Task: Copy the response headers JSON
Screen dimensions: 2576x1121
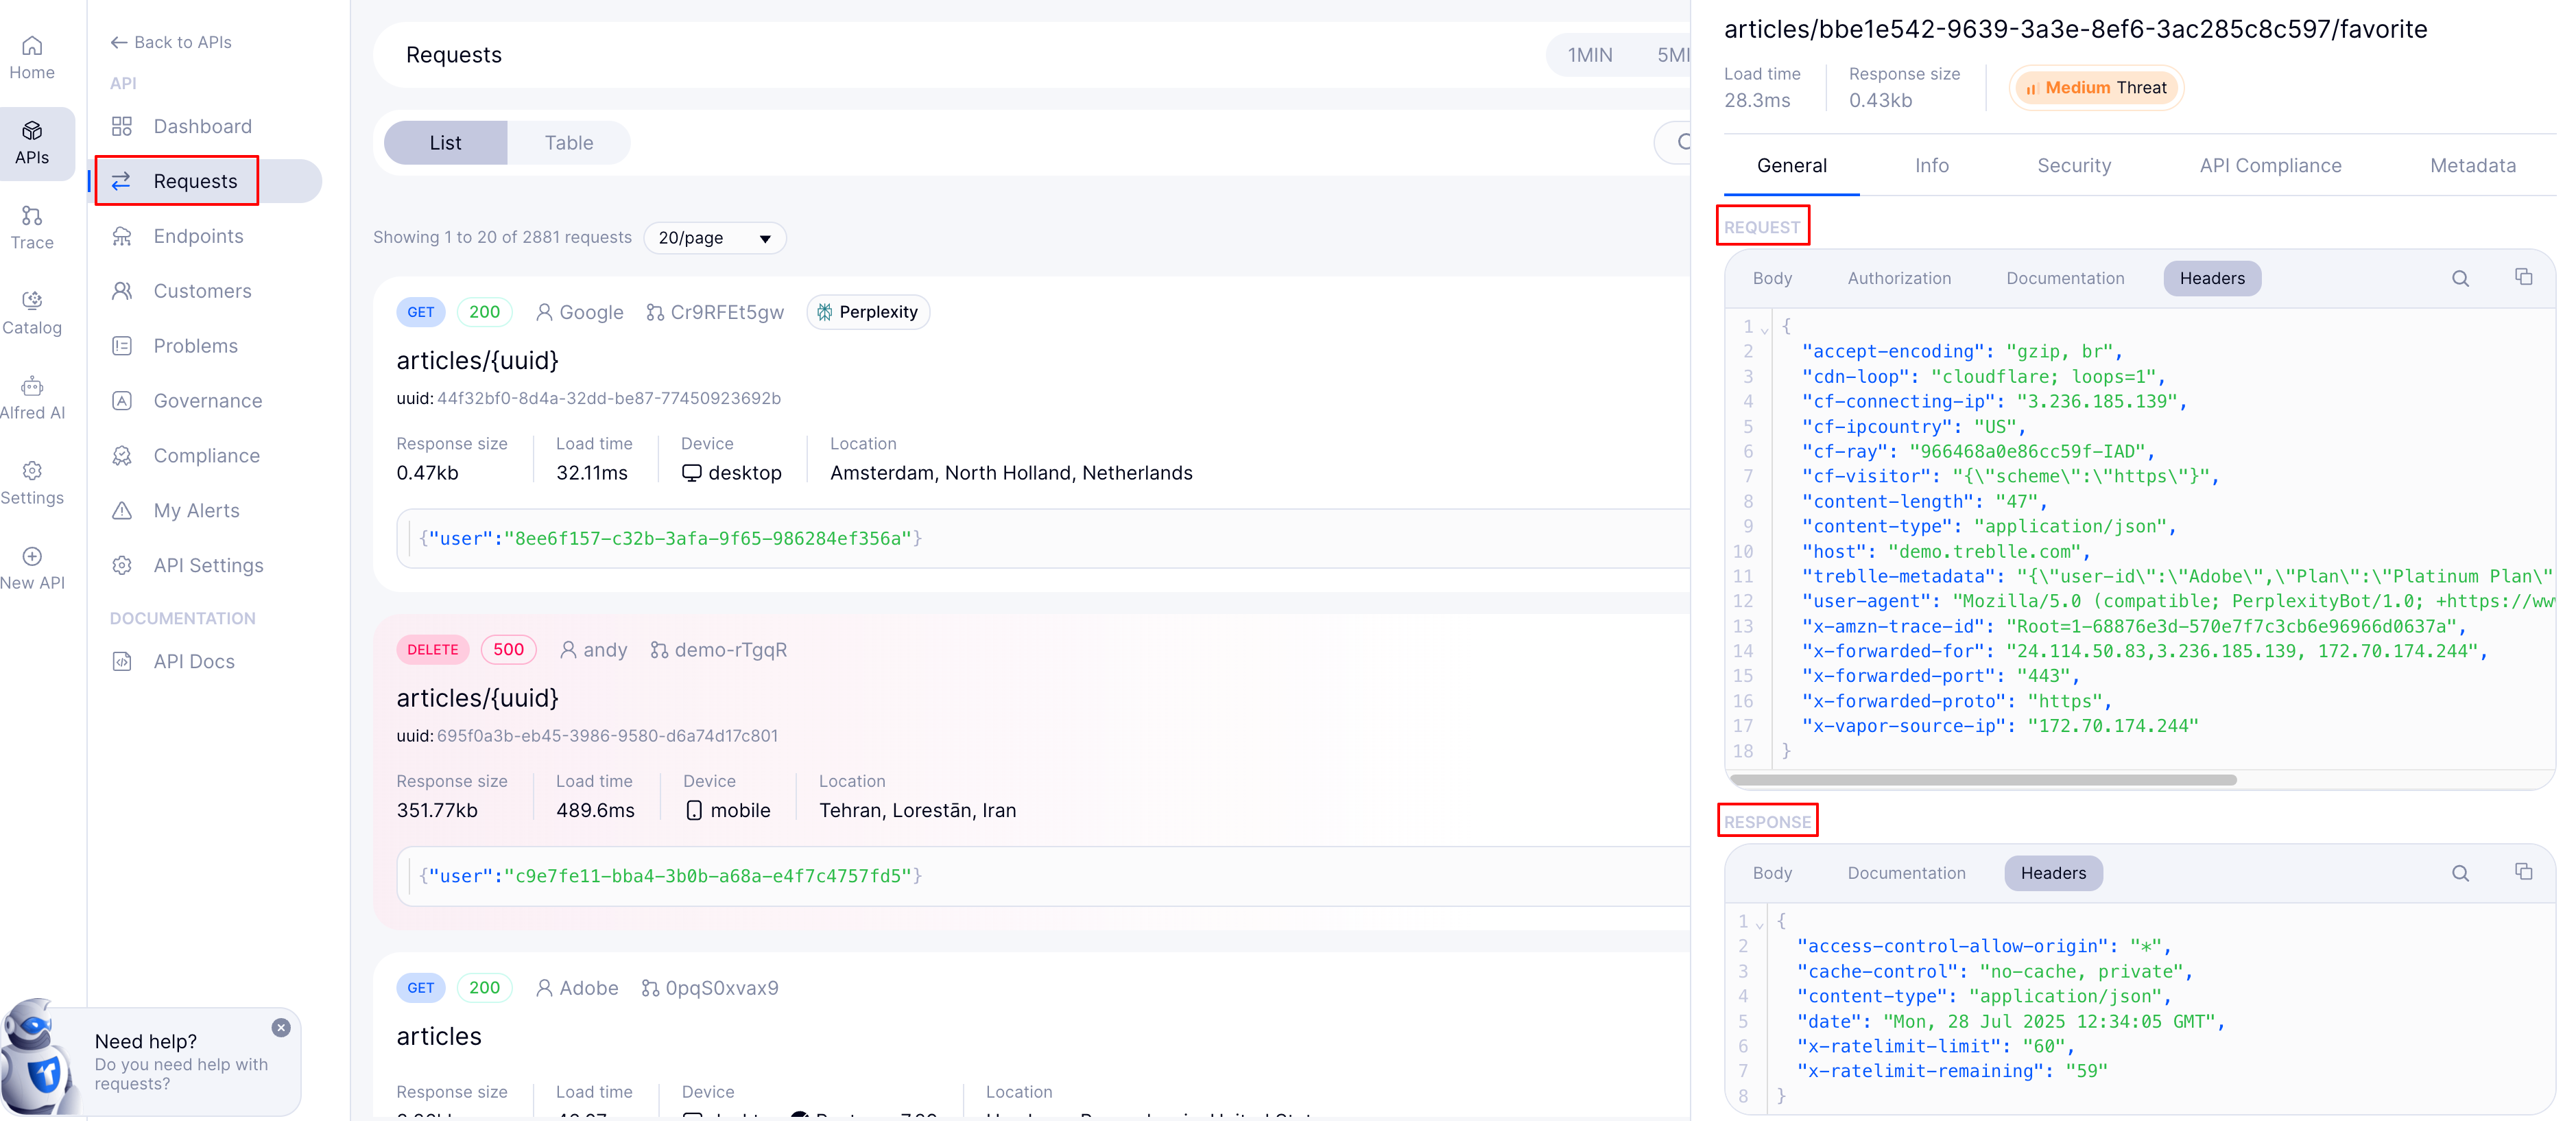Action: tap(2523, 871)
